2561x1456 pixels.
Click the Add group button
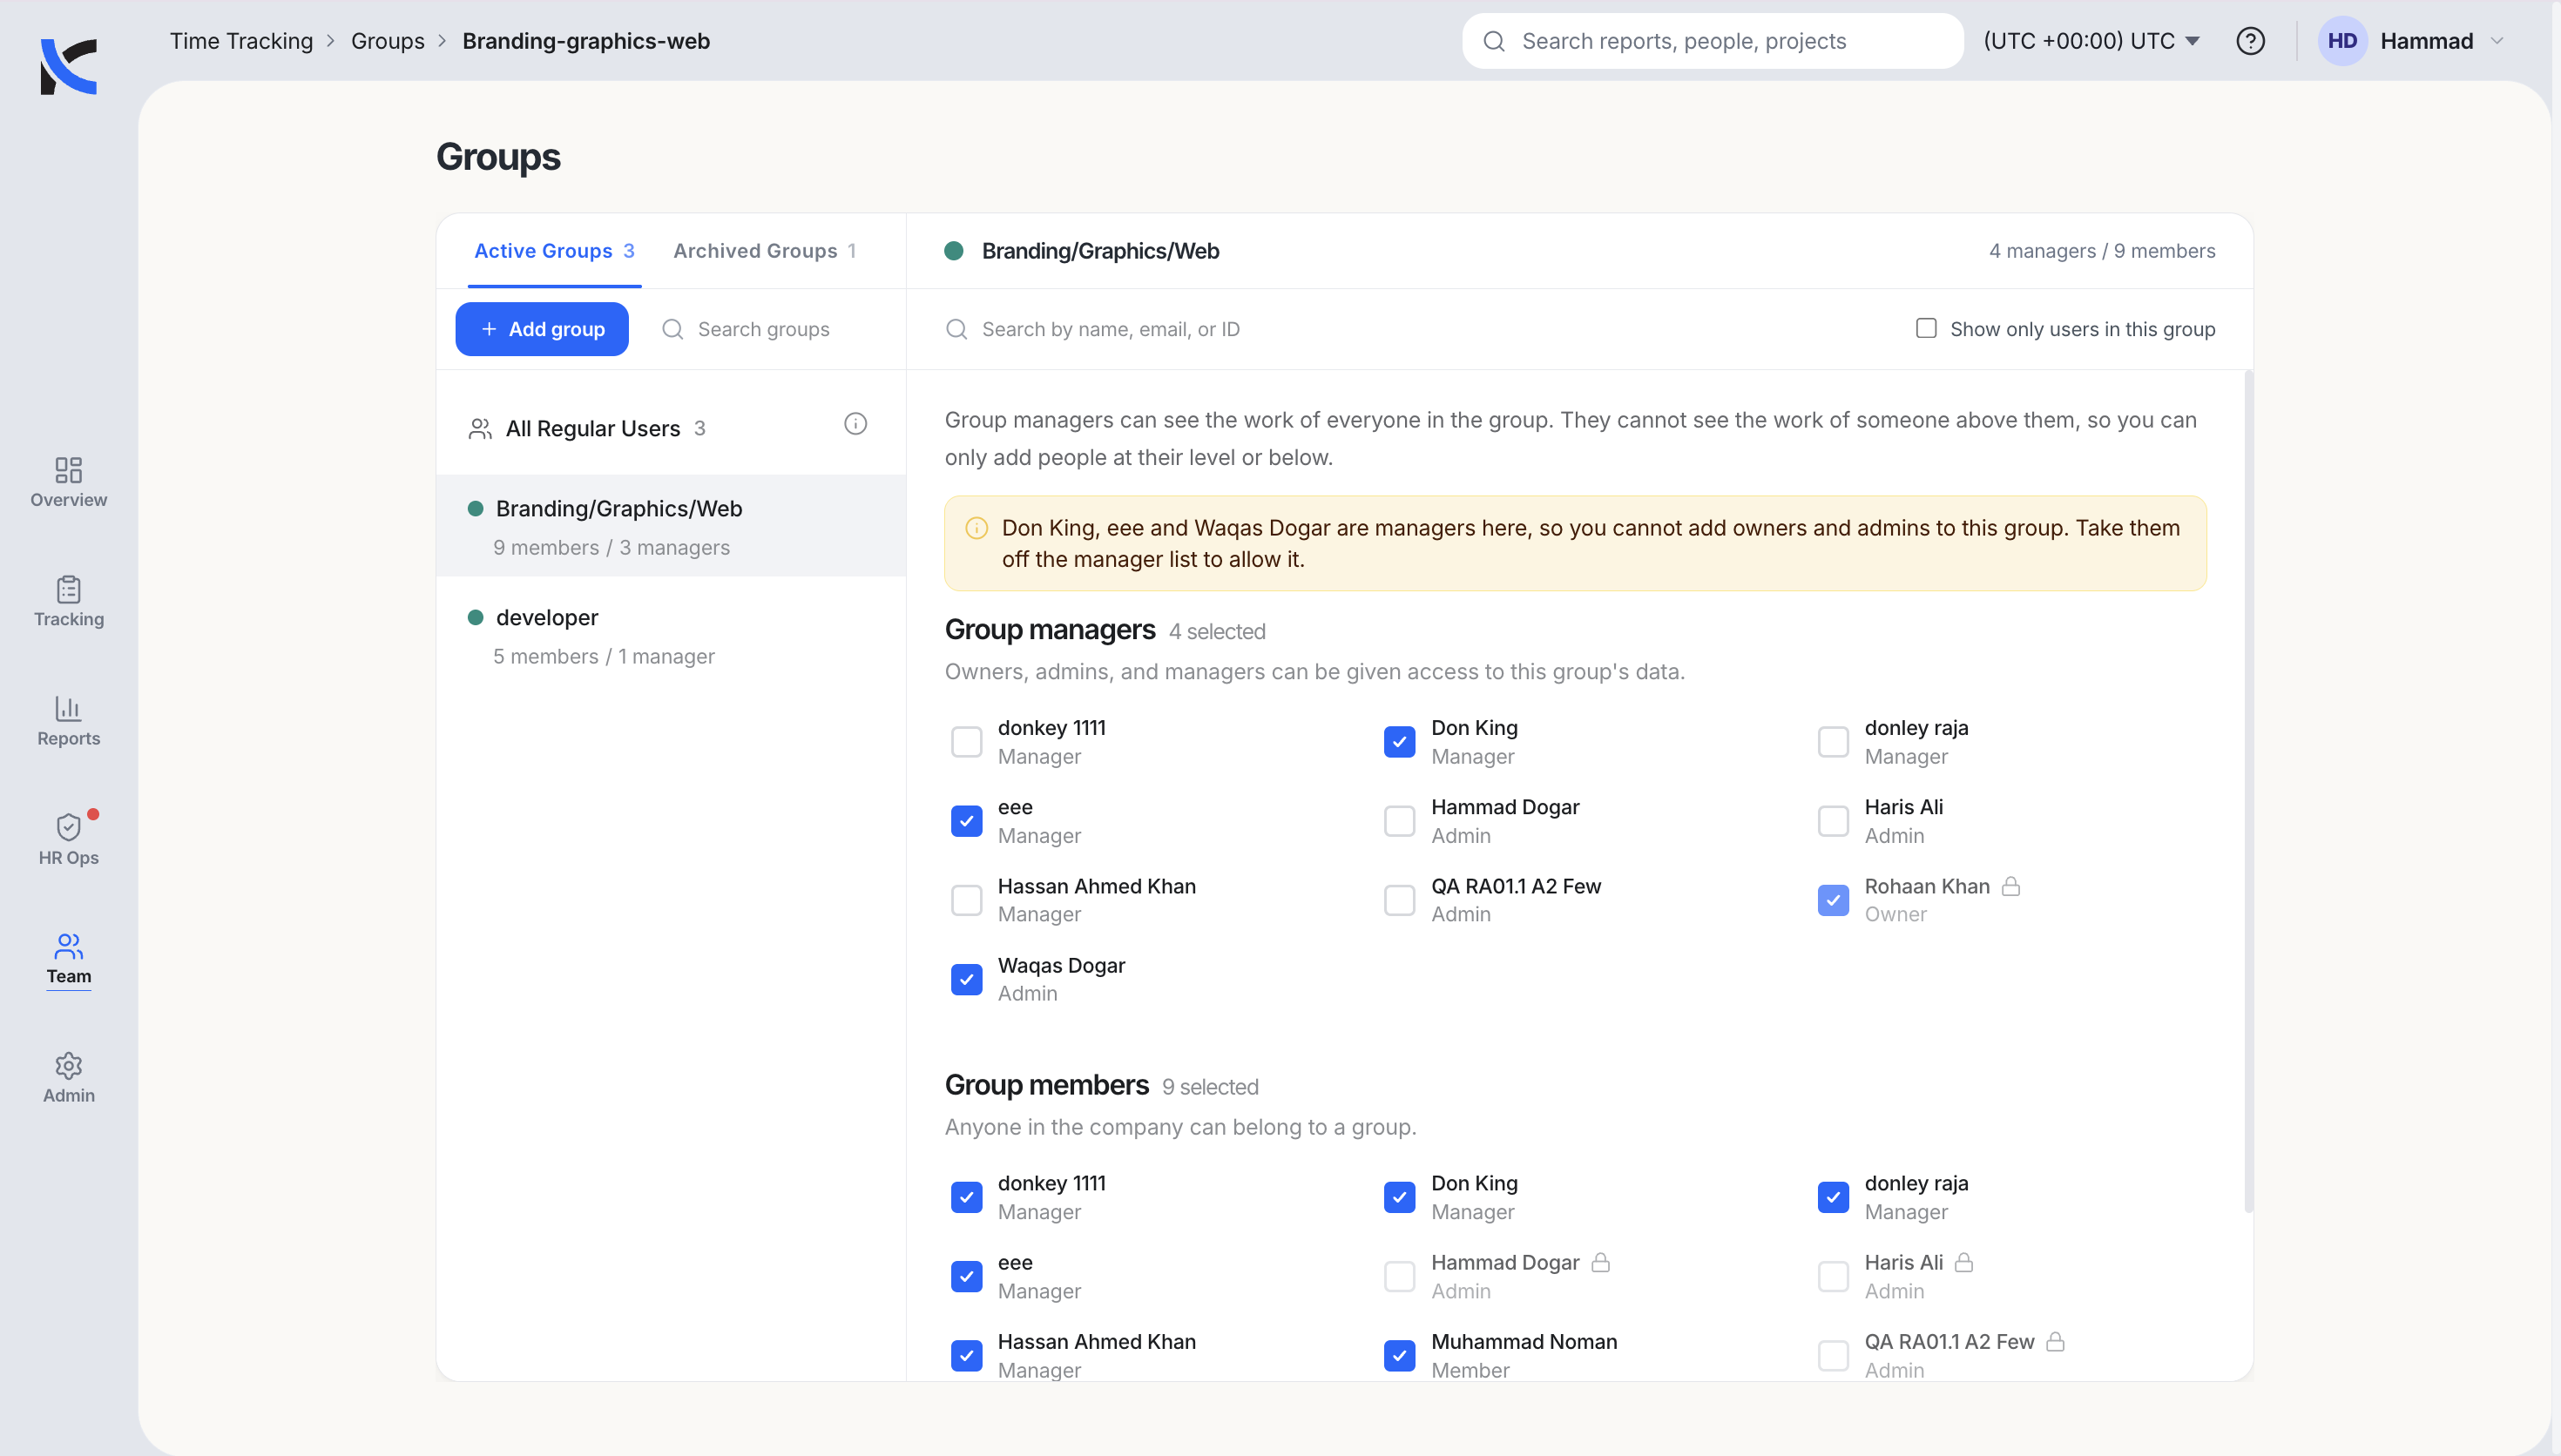click(542, 329)
